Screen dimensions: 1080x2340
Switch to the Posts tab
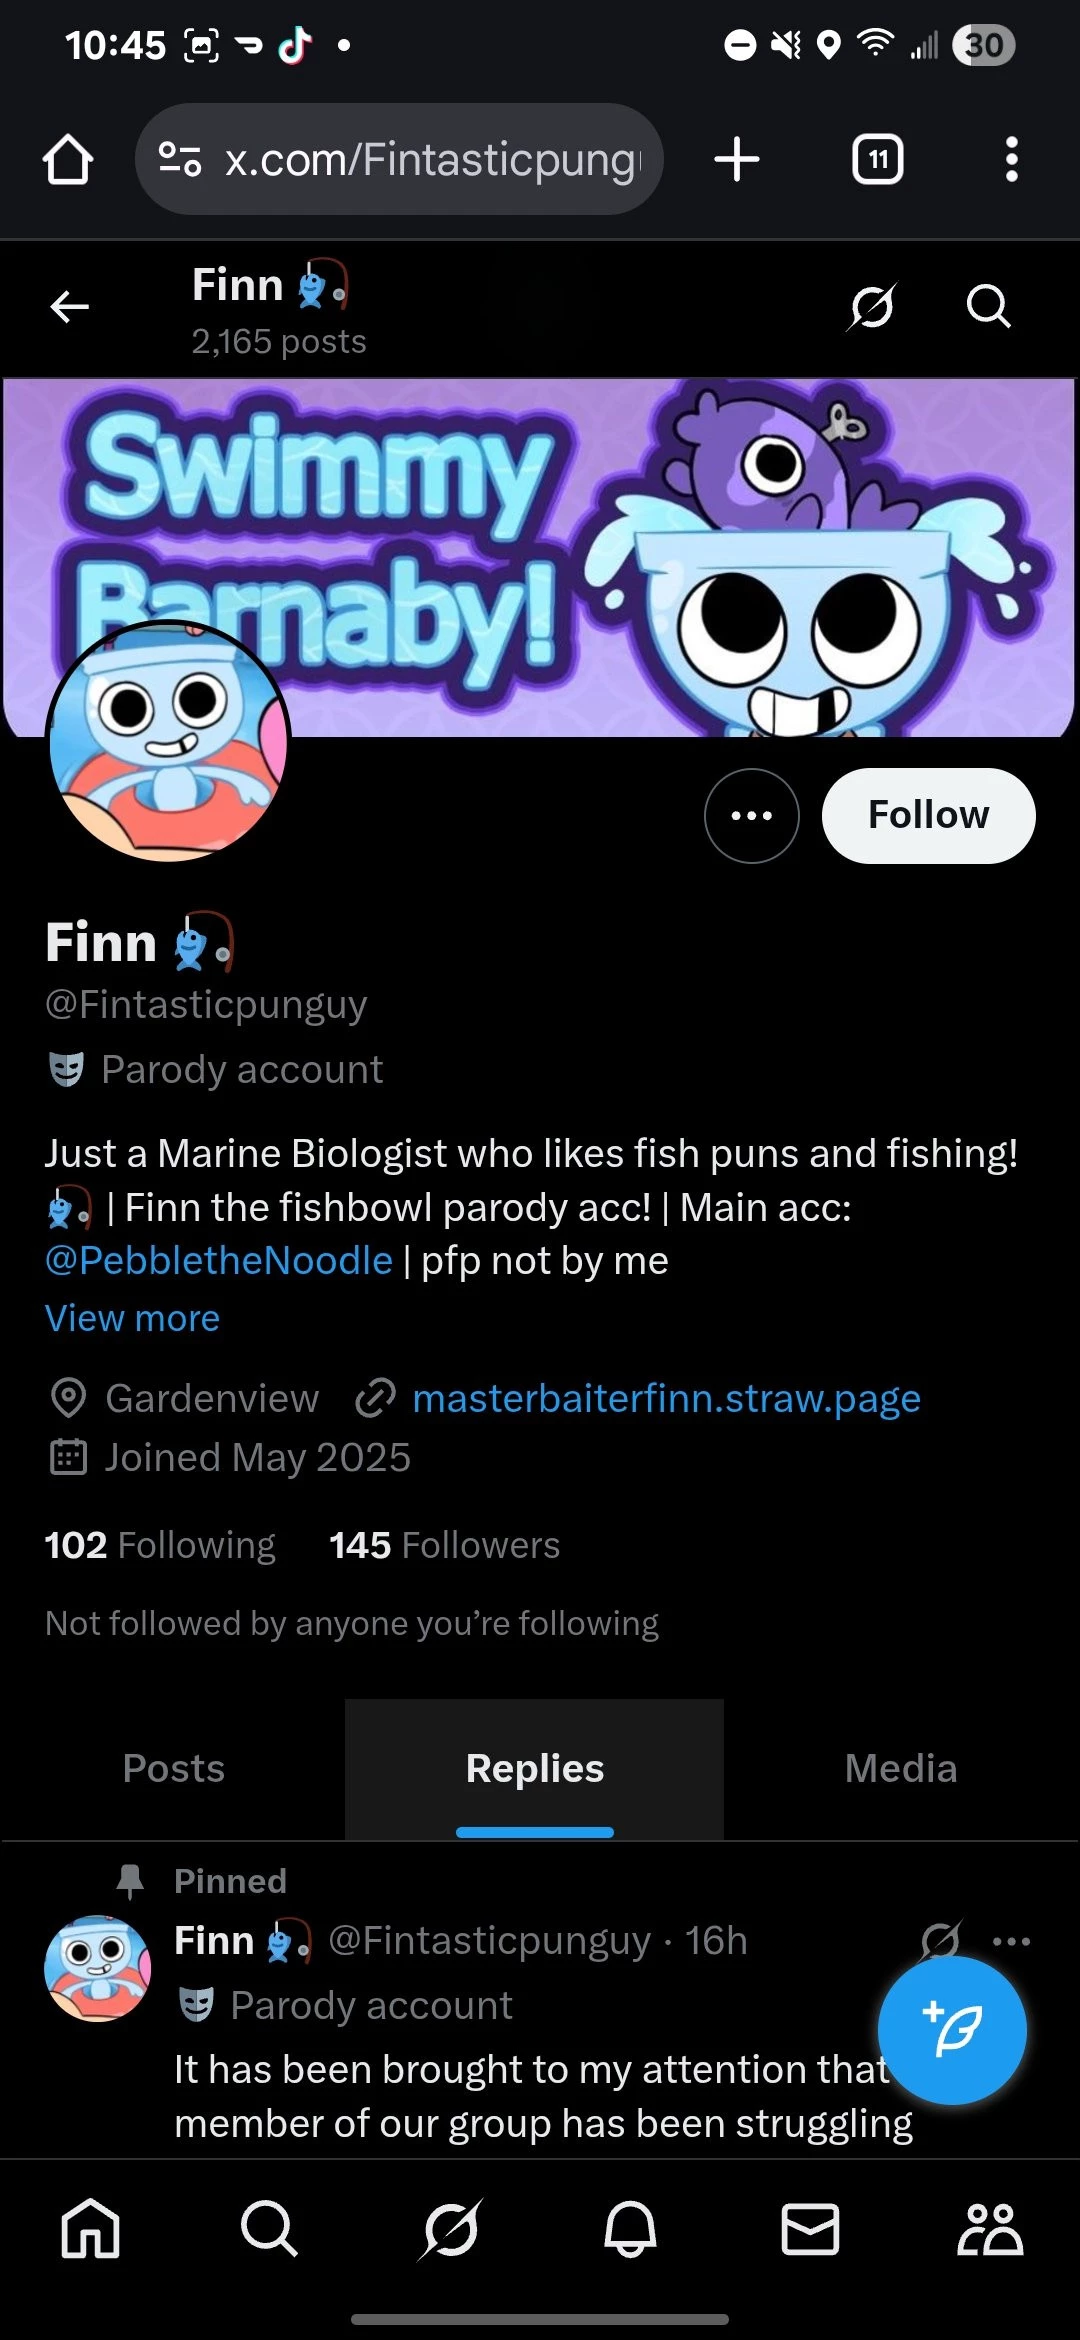tap(174, 1769)
